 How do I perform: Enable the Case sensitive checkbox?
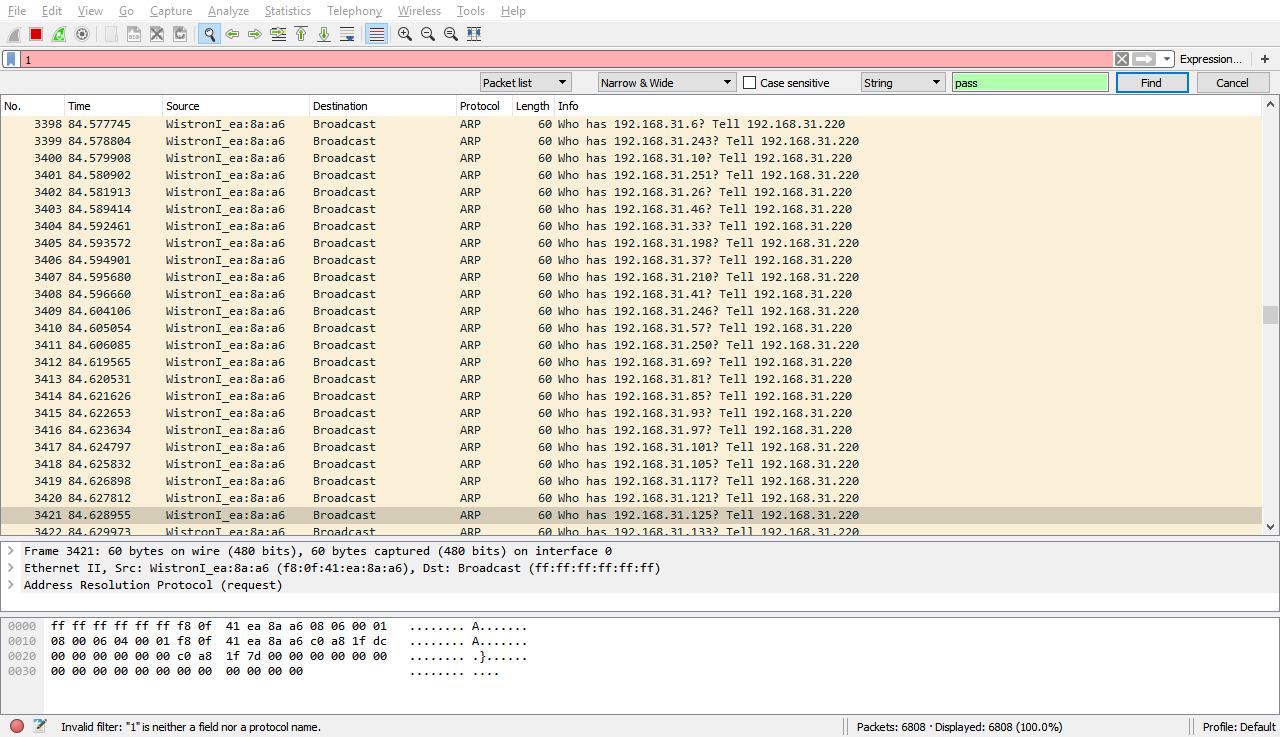coord(749,83)
